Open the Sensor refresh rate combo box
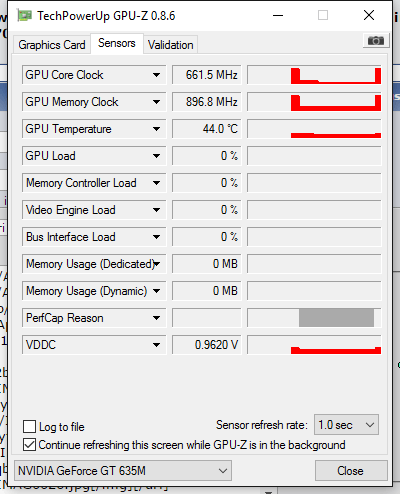 click(346, 425)
